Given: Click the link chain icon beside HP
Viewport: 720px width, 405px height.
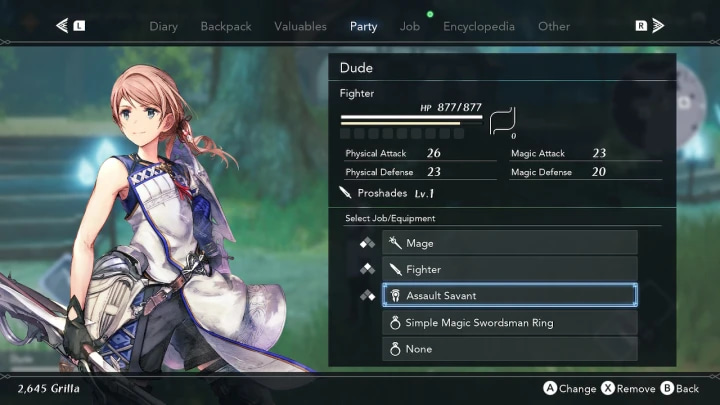Looking at the screenshot, I should pos(502,121).
